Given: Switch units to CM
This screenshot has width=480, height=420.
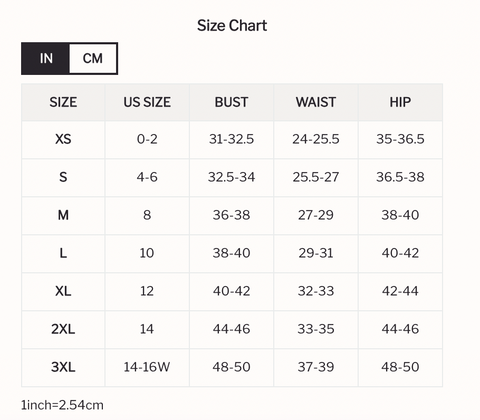Looking at the screenshot, I should tap(93, 58).
